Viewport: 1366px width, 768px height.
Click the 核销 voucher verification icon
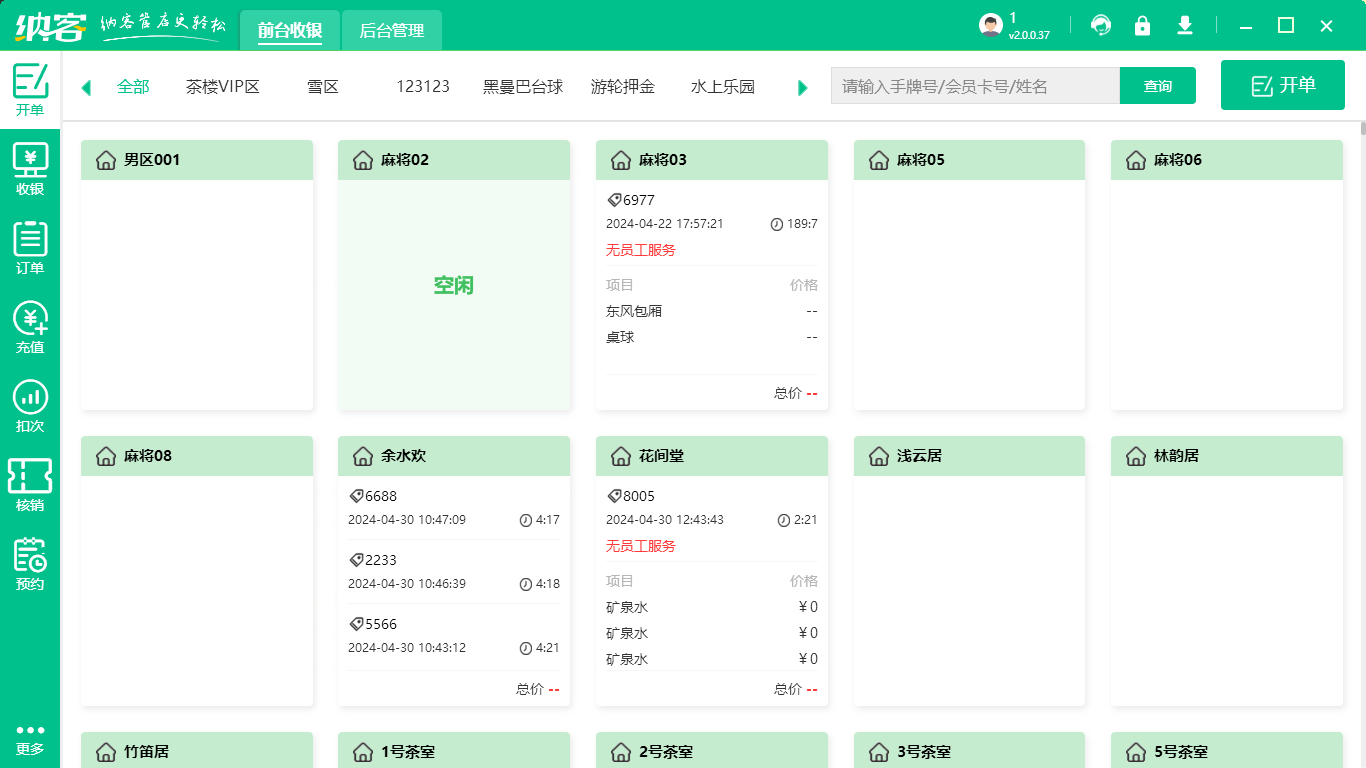pos(30,485)
